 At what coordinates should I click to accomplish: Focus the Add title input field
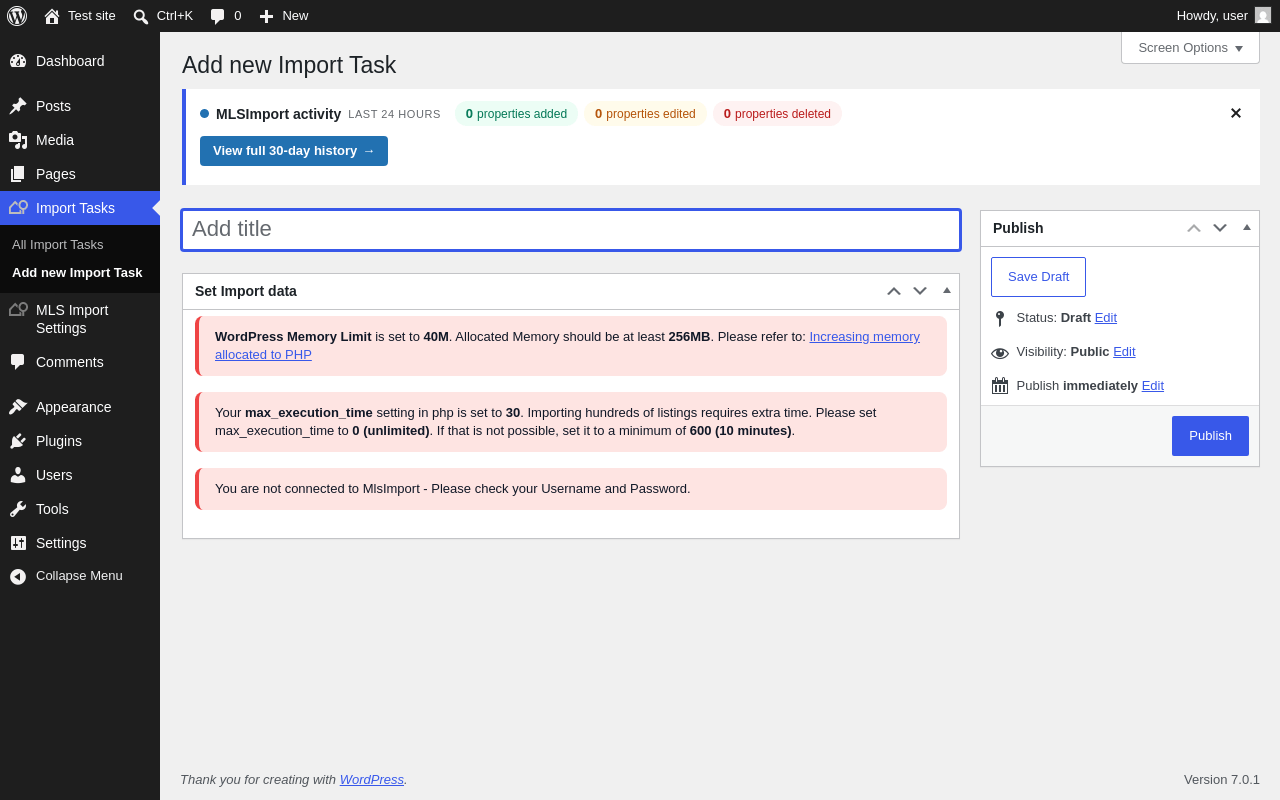(x=571, y=230)
